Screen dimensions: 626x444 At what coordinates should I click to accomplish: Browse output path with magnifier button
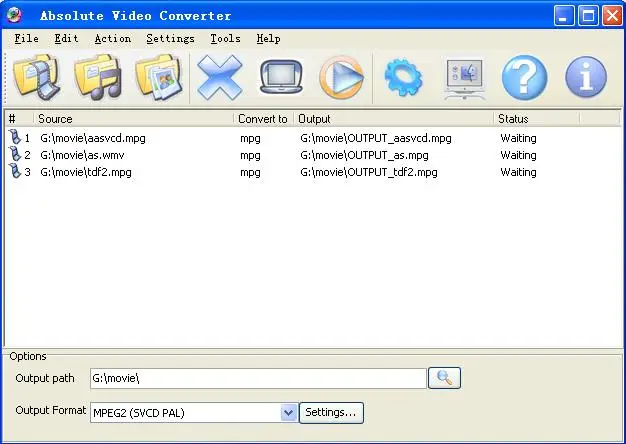tap(444, 378)
